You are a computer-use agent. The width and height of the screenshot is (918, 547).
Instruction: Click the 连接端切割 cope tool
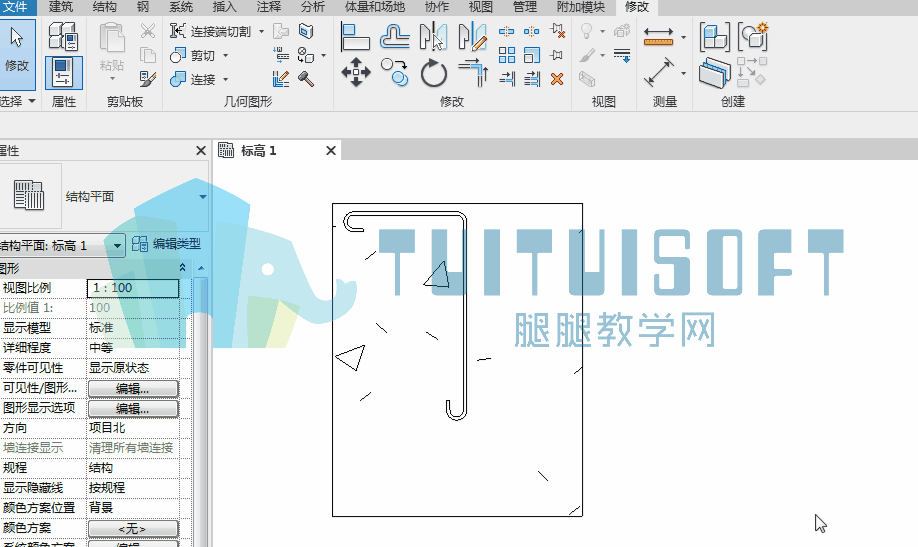pyautogui.click(x=210, y=31)
